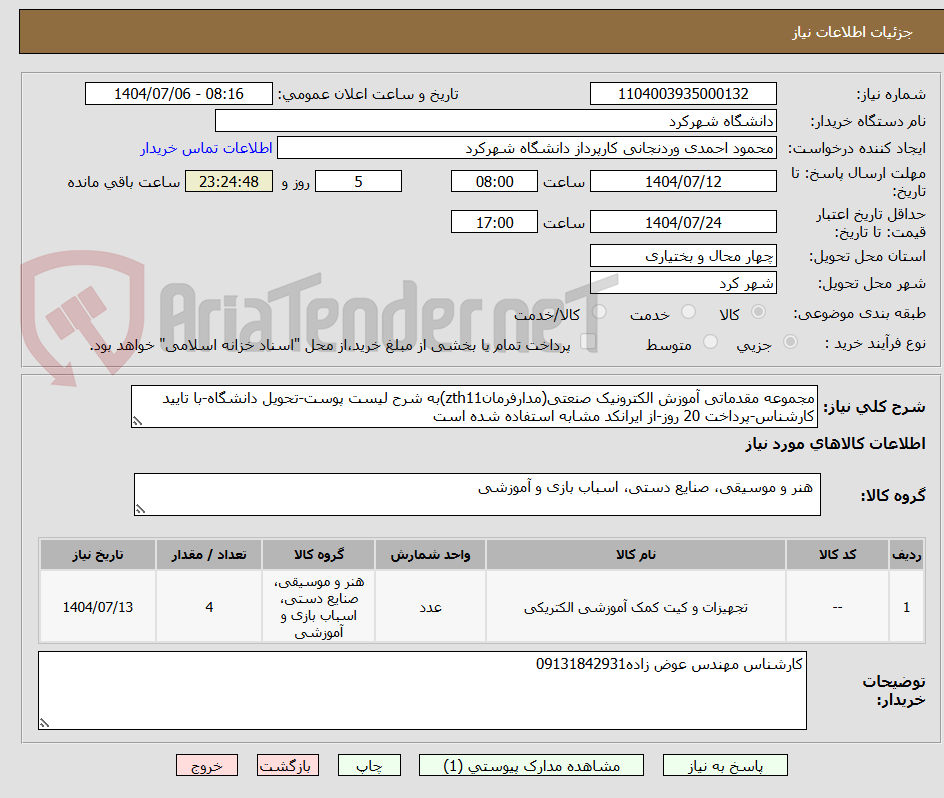Click the پاسخ به نیاز button
The image size is (944, 798).
(x=725, y=765)
